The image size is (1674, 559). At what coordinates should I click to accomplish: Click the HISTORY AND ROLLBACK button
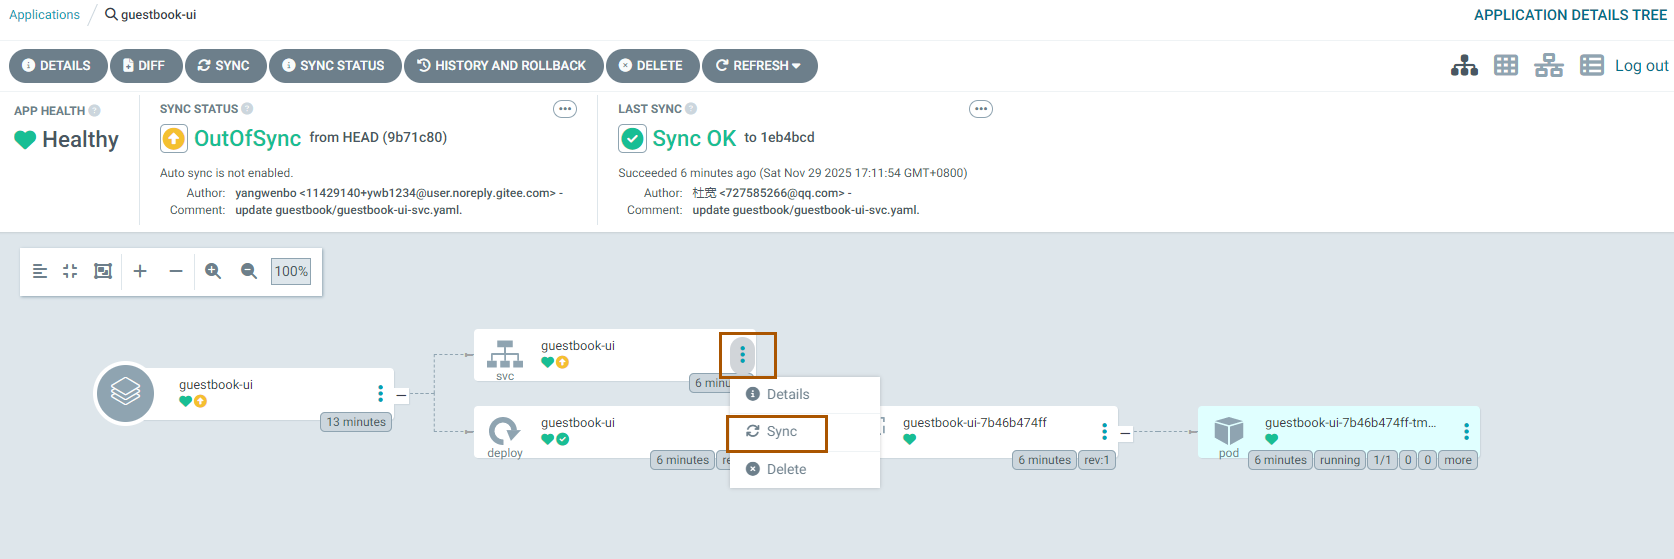point(503,66)
